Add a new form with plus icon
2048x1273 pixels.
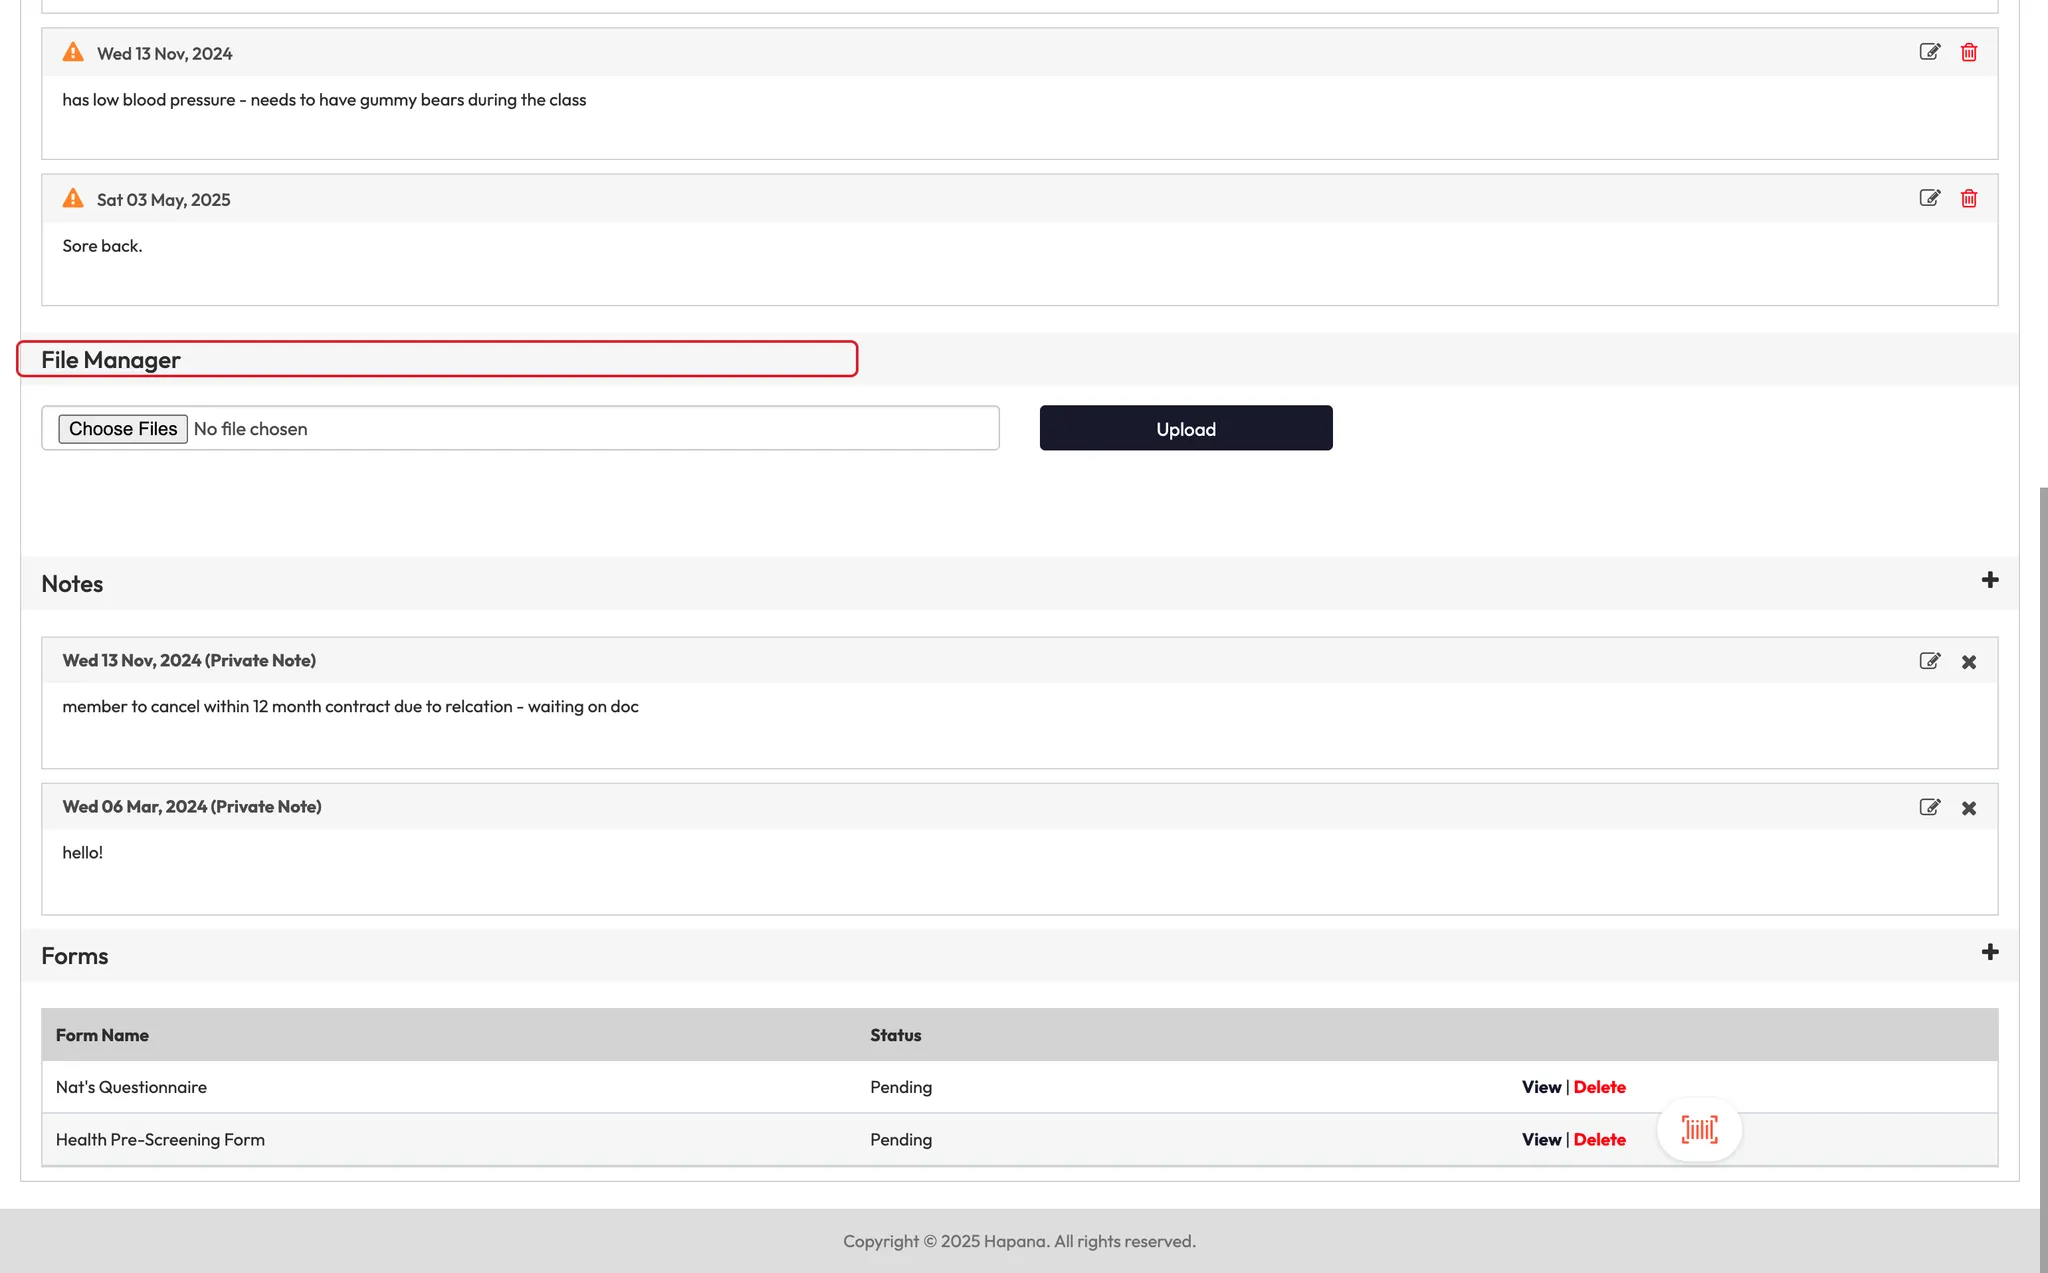click(x=1989, y=953)
